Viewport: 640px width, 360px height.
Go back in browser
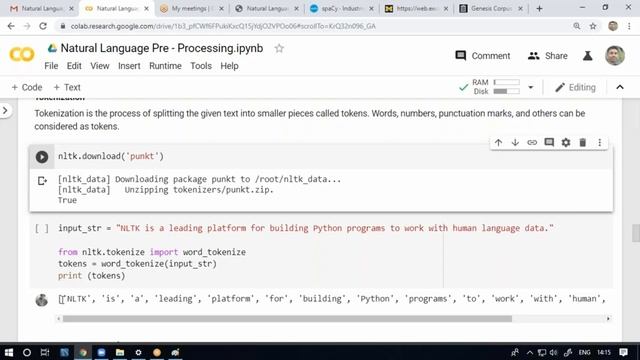point(11,26)
